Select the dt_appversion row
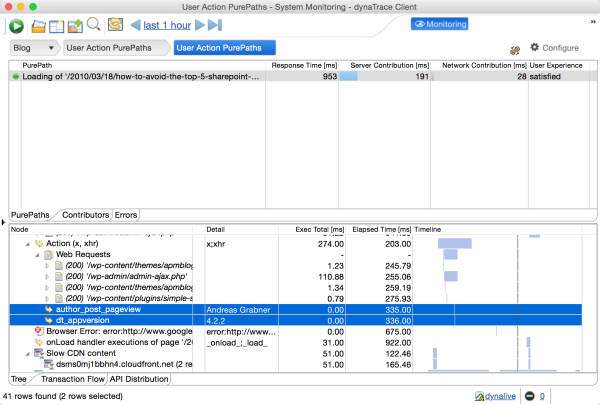600x405 pixels. tap(295, 321)
